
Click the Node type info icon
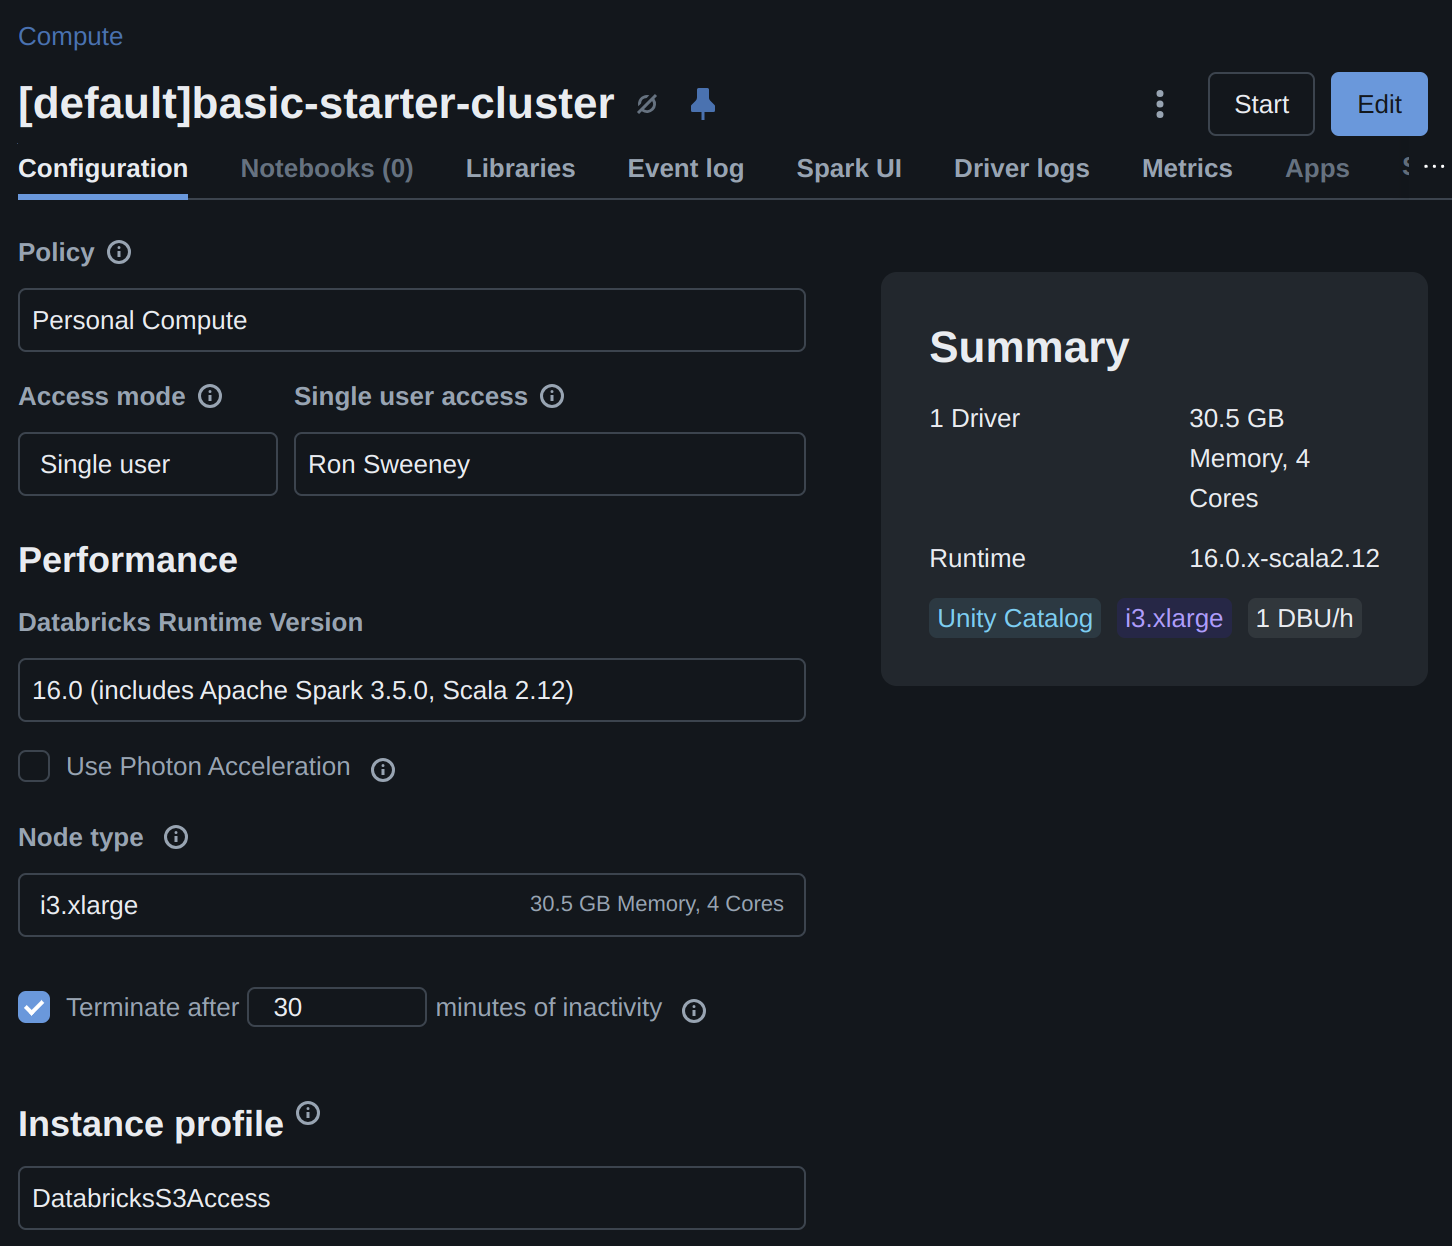[x=176, y=837]
